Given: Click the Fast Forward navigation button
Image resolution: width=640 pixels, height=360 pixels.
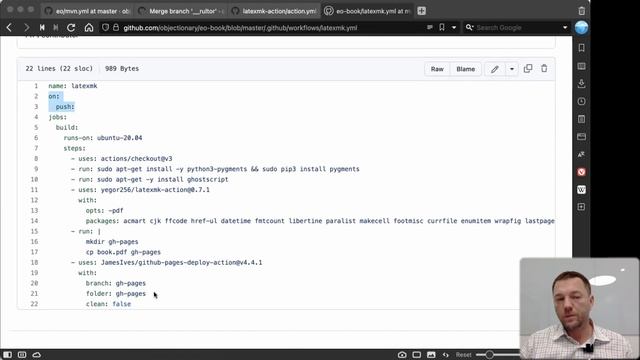Looking at the screenshot, I should [x=56, y=28].
